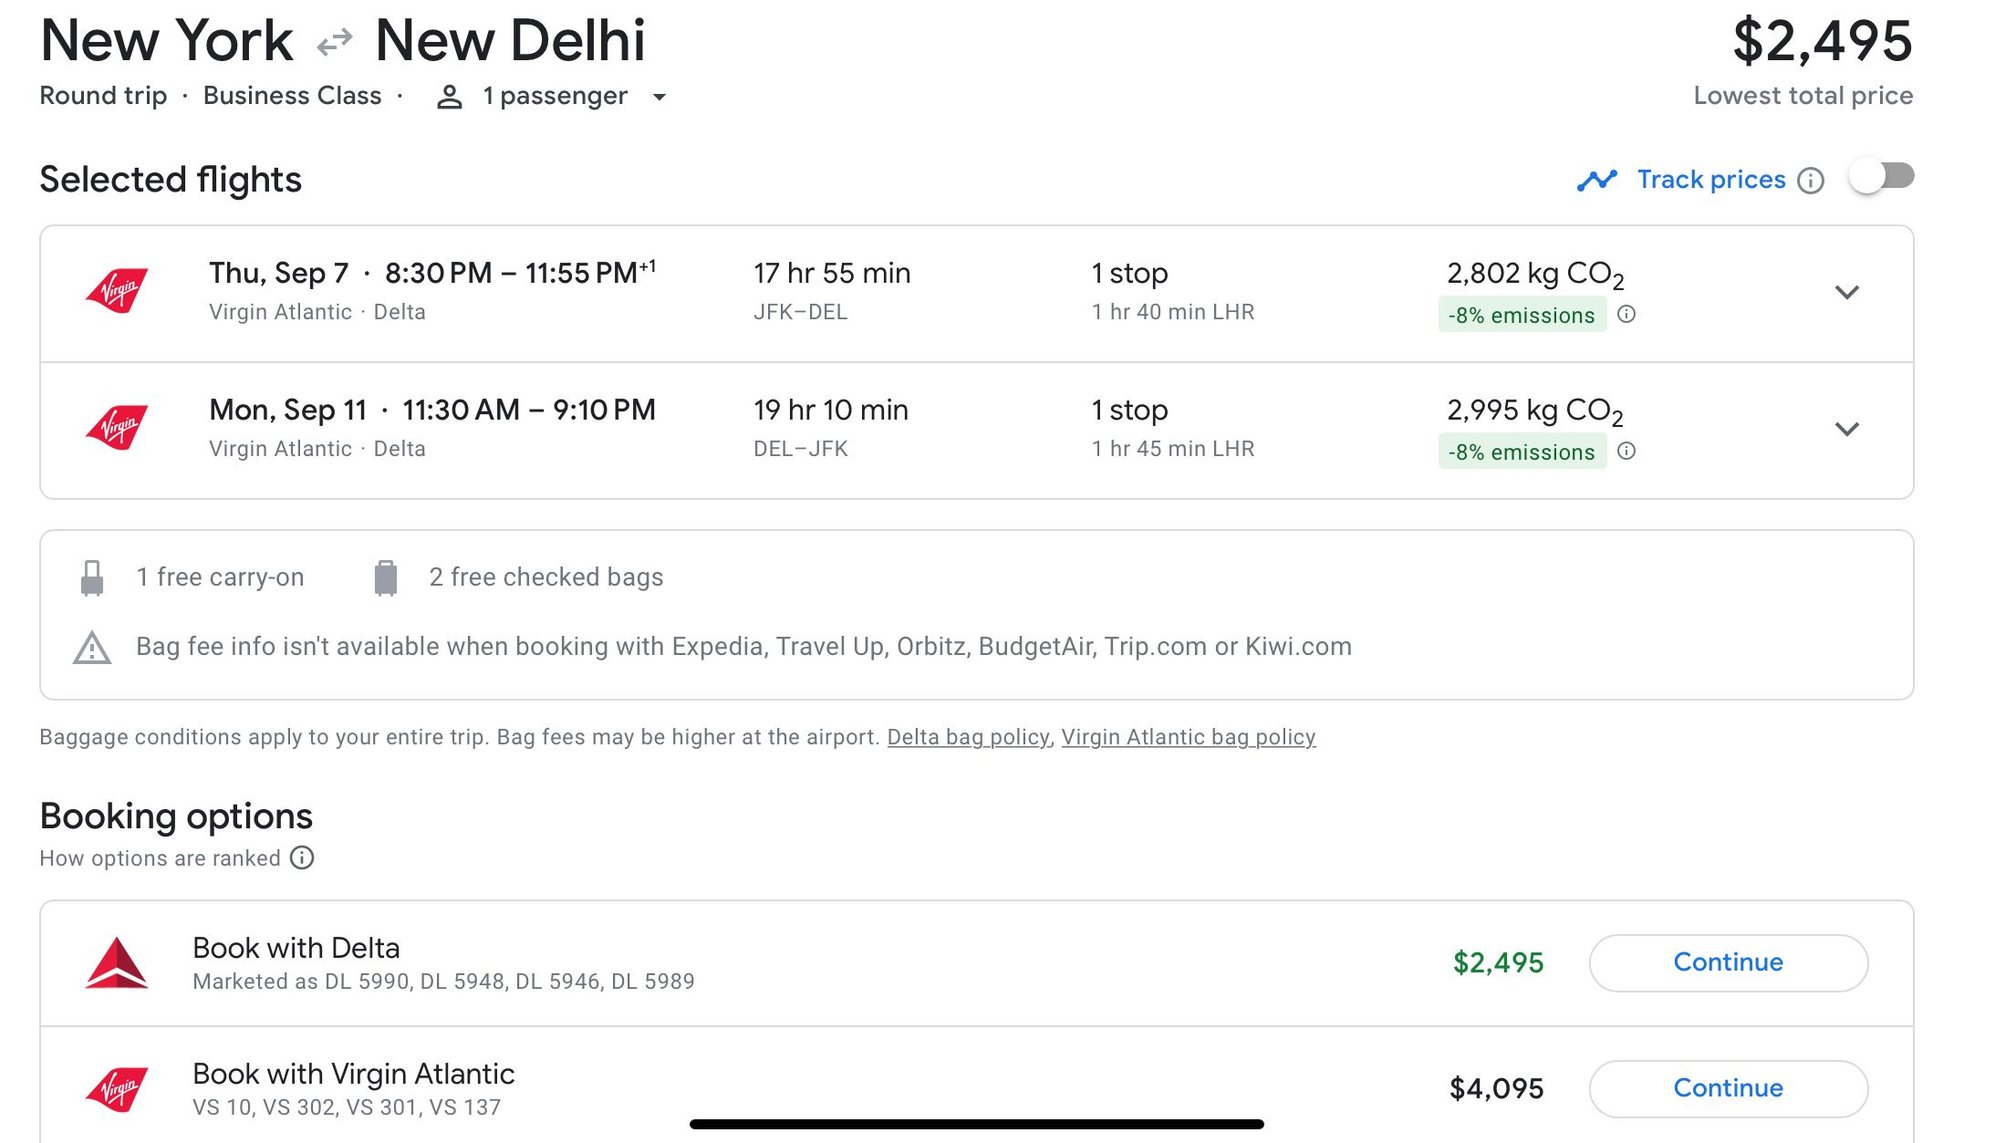Open the Delta bag policy link
The height and width of the screenshot is (1143, 1995).
click(x=967, y=737)
